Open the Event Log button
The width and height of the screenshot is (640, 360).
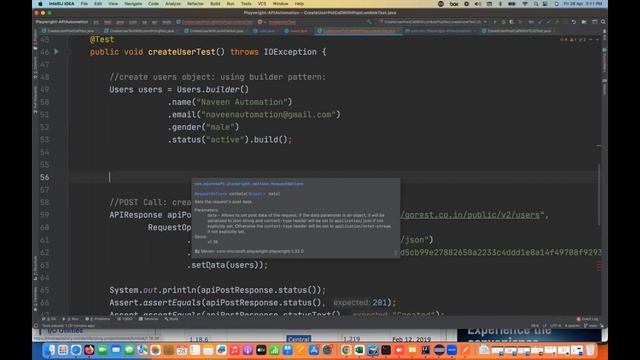[588, 319]
